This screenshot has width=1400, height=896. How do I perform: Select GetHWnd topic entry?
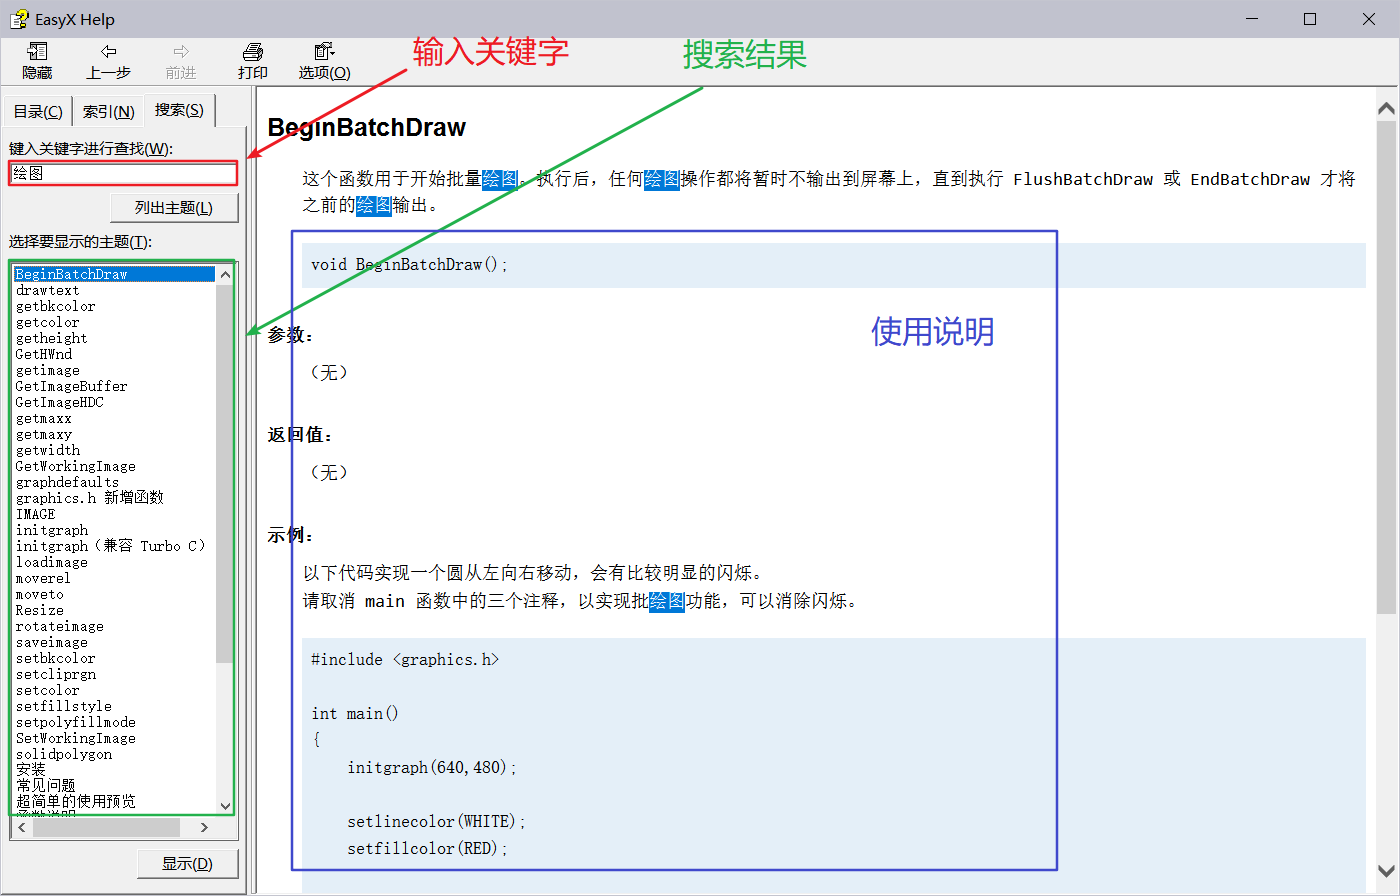pyautogui.click(x=43, y=354)
